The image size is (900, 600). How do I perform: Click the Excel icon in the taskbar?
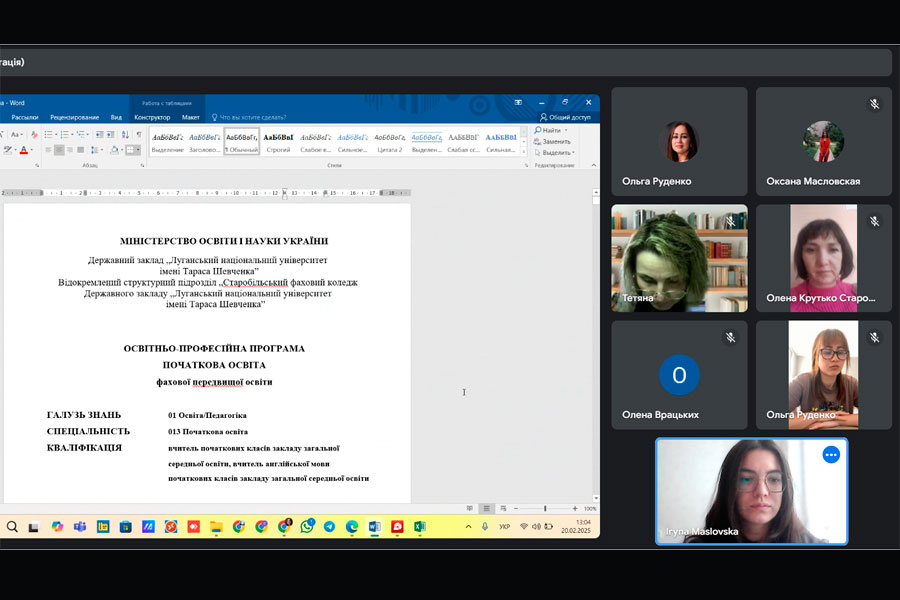(x=420, y=526)
